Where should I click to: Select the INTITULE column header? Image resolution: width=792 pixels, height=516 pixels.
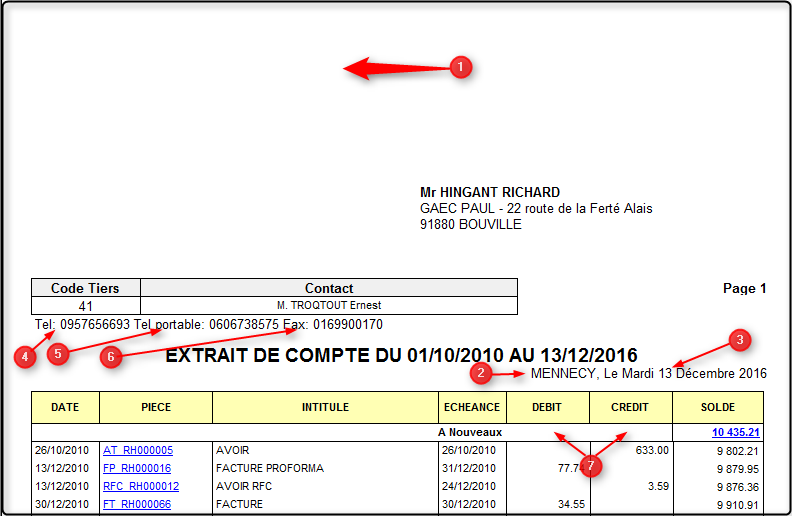click(x=325, y=407)
